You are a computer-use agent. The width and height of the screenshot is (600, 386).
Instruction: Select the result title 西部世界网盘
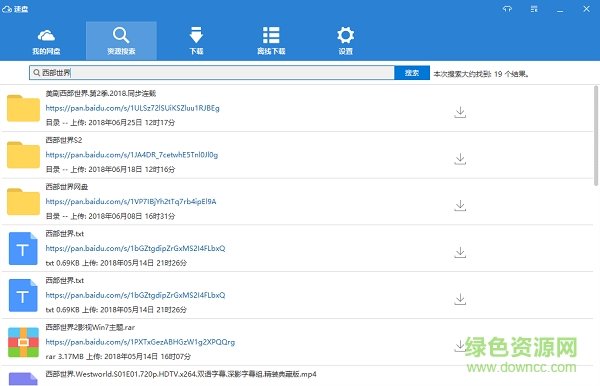coord(67,187)
